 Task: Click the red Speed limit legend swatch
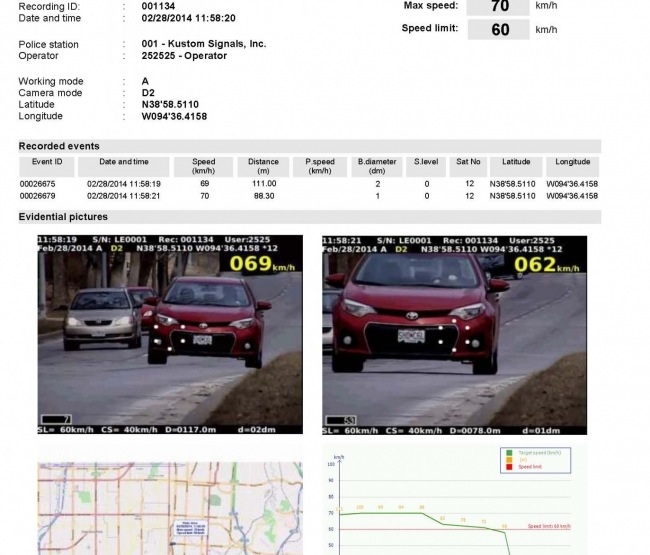[x=511, y=466]
